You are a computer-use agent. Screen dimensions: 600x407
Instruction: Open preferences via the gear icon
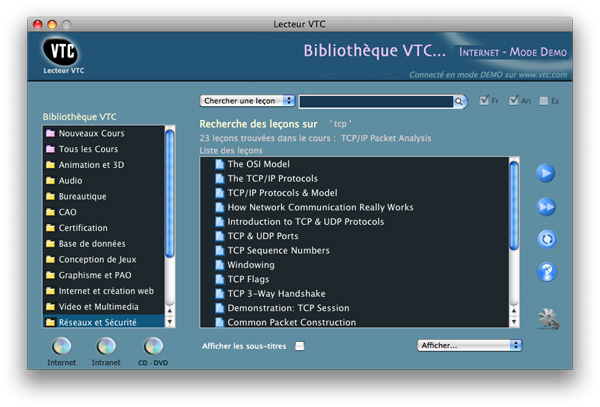548,319
